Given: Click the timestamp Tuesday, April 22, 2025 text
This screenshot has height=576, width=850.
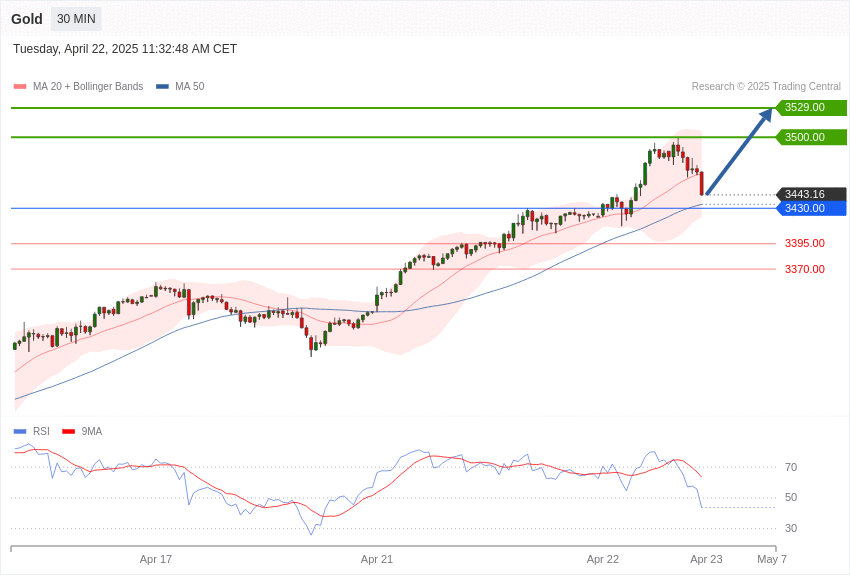Looking at the screenshot, I should point(125,49).
